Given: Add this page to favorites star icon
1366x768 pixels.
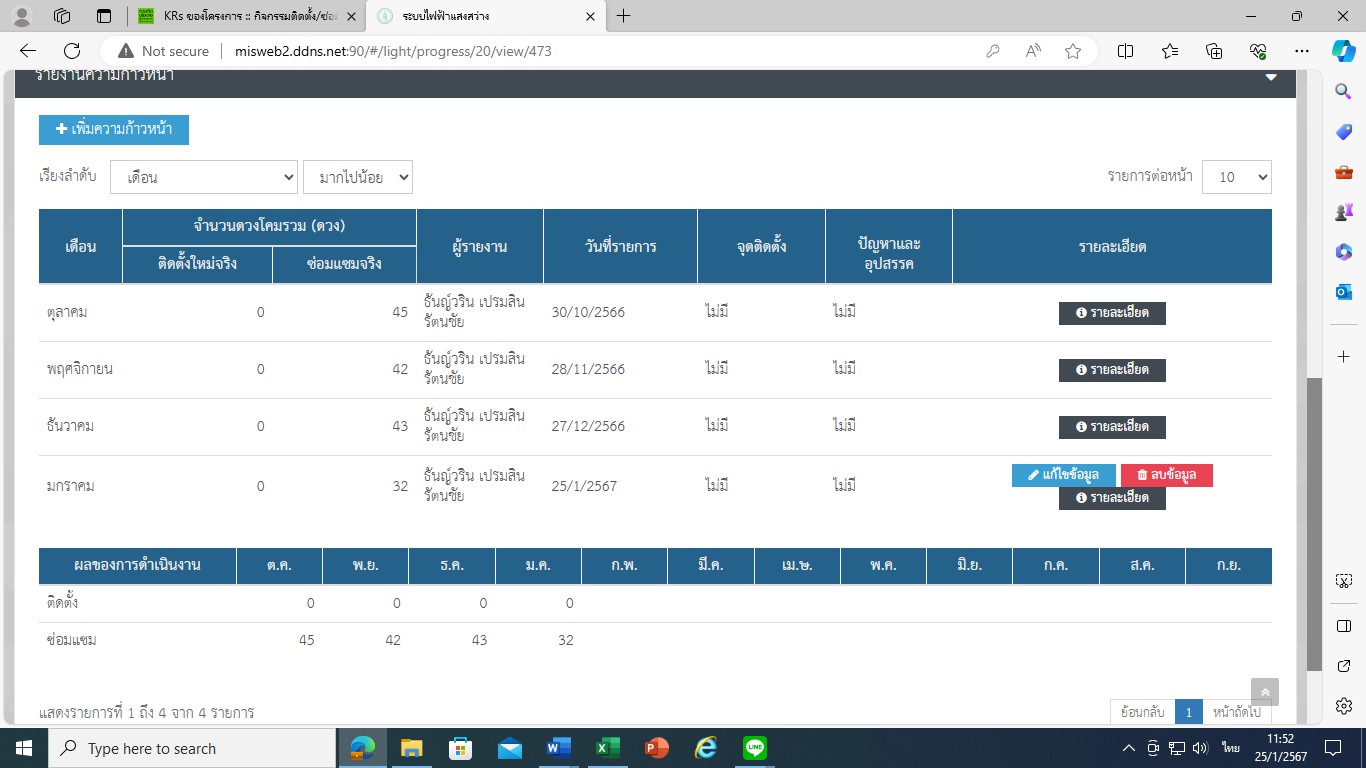Looking at the screenshot, I should click(1073, 51).
